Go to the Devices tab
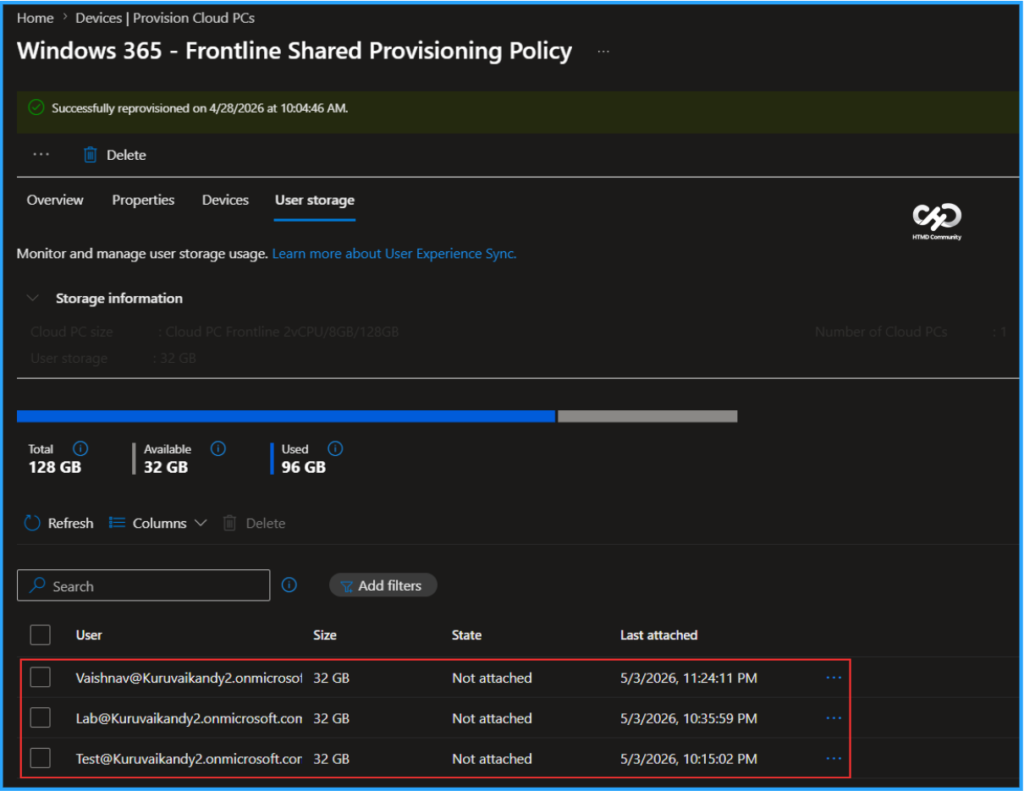The width and height of the screenshot is (1024, 791). coord(225,200)
